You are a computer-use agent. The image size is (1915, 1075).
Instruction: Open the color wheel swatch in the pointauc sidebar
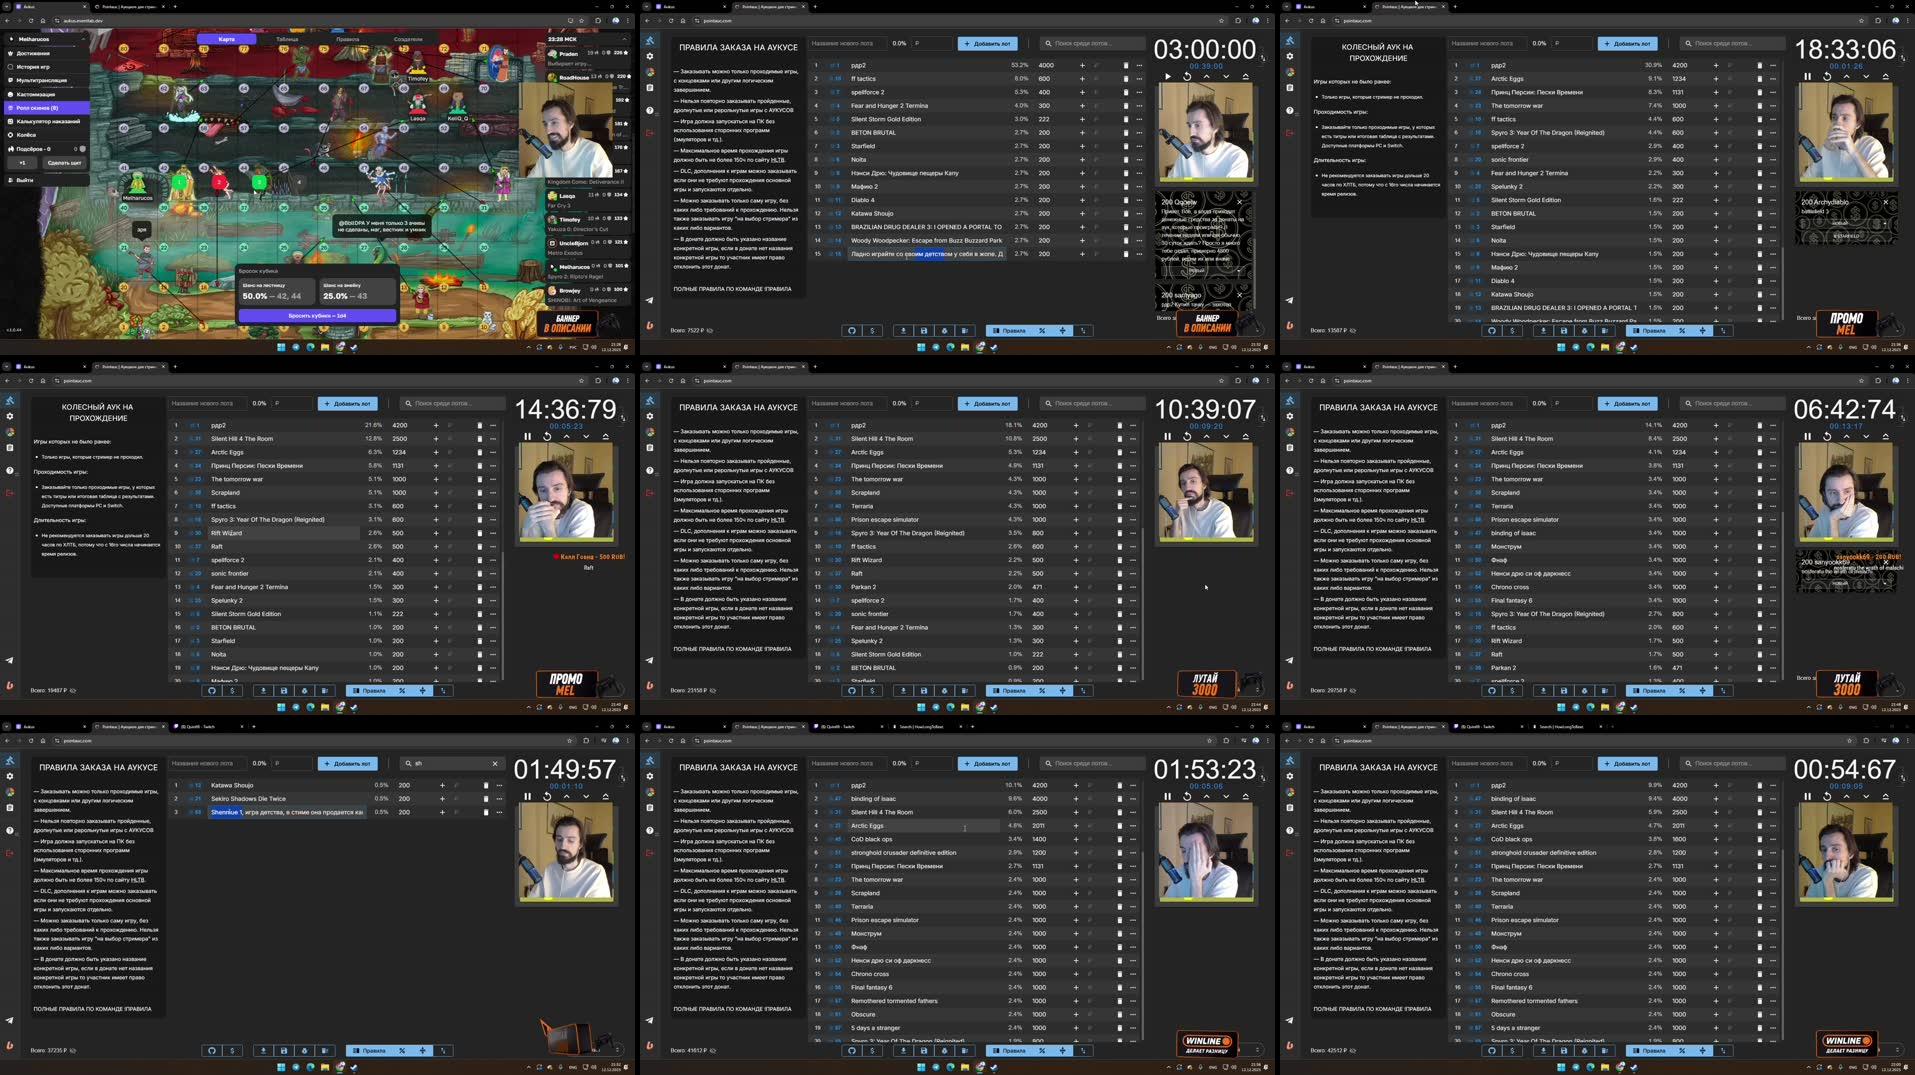coord(650,71)
